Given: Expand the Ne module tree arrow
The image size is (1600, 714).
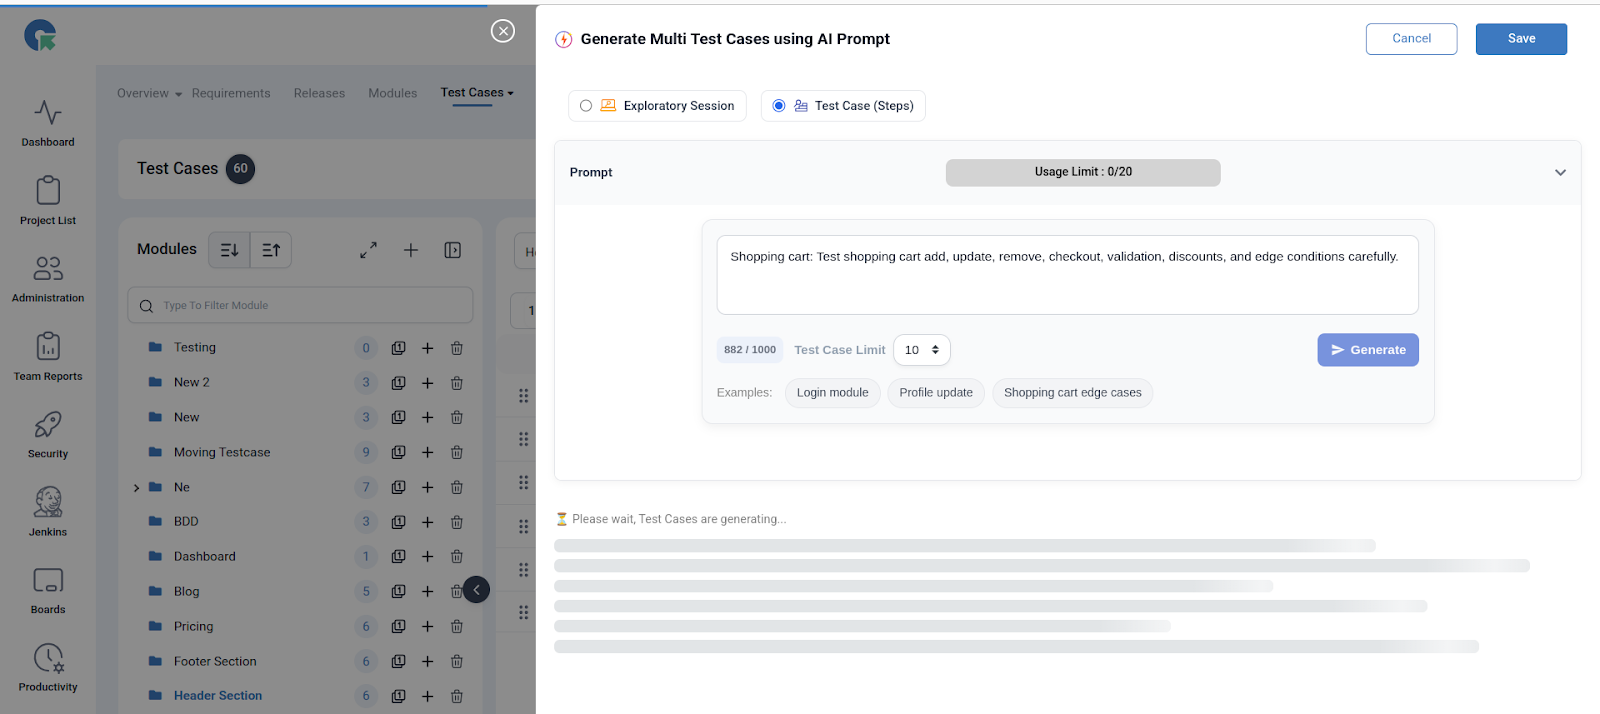Looking at the screenshot, I should tap(137, 488).
